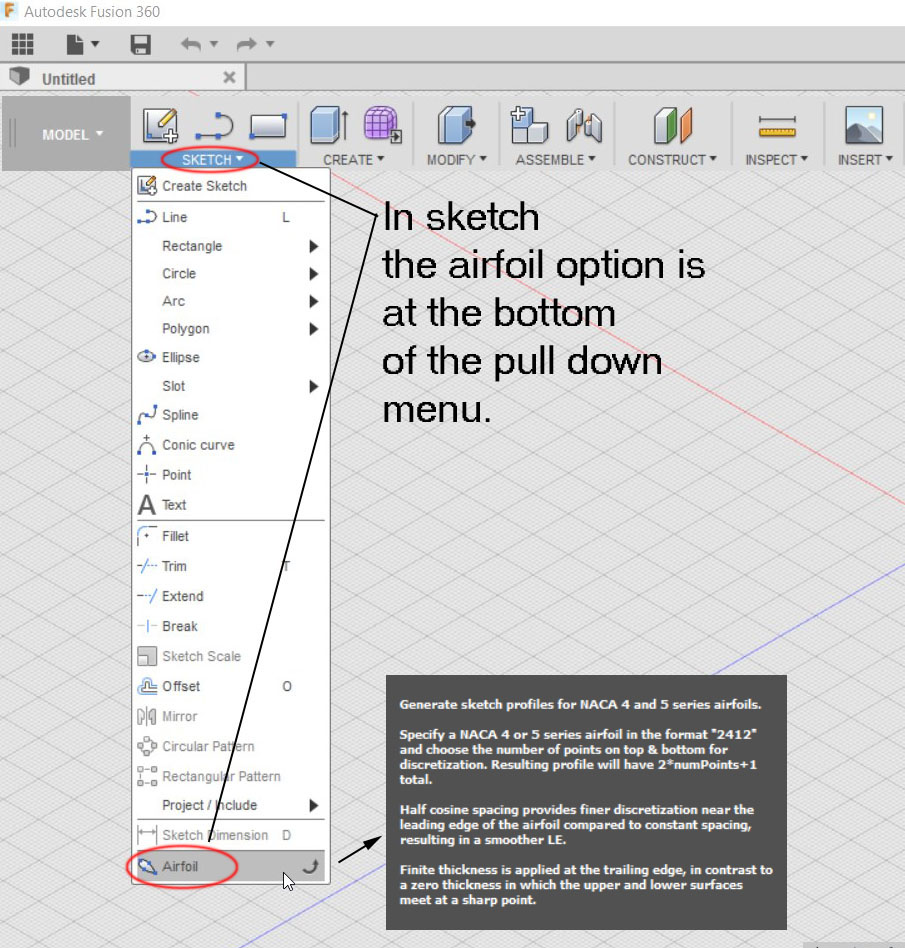Select Fillet in the Sketch menu

pyautogui.click(x=231, y=536)
